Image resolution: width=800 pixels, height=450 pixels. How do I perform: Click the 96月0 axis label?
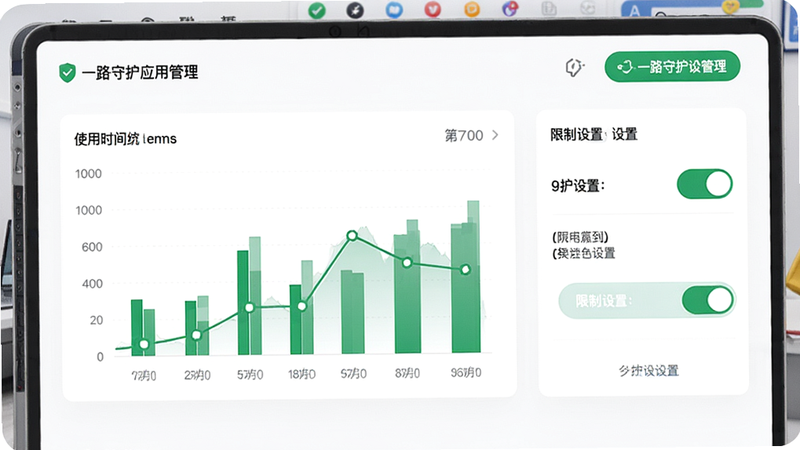(x=465, y=373)
